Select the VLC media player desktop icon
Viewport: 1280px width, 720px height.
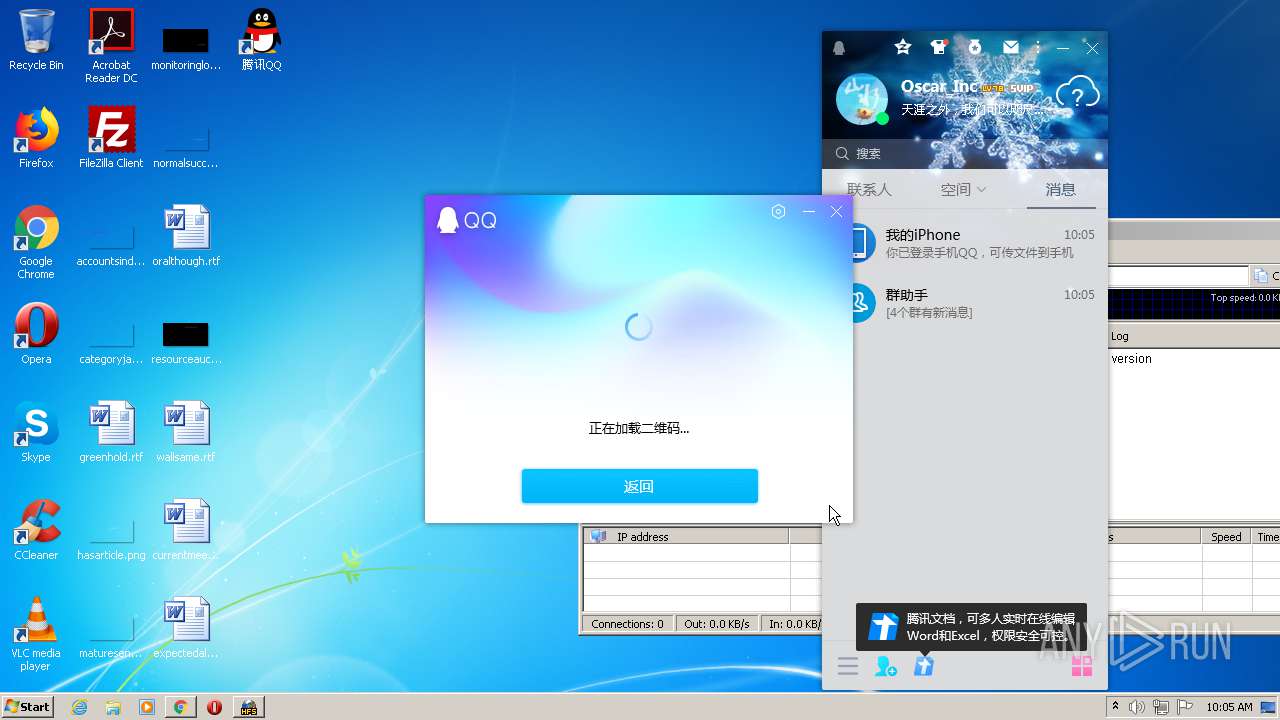pos(36,635)
